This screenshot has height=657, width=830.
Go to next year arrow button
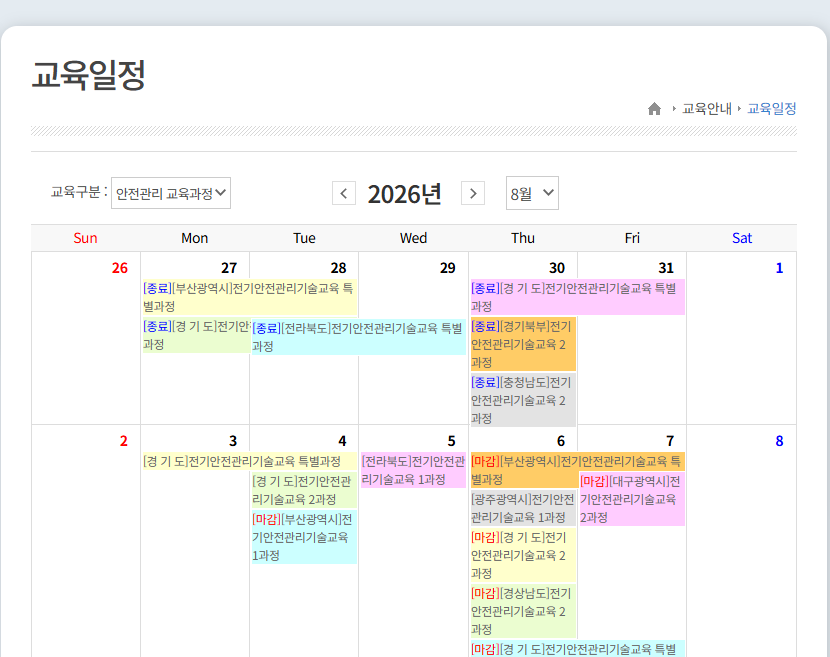(x=473, y=193)
